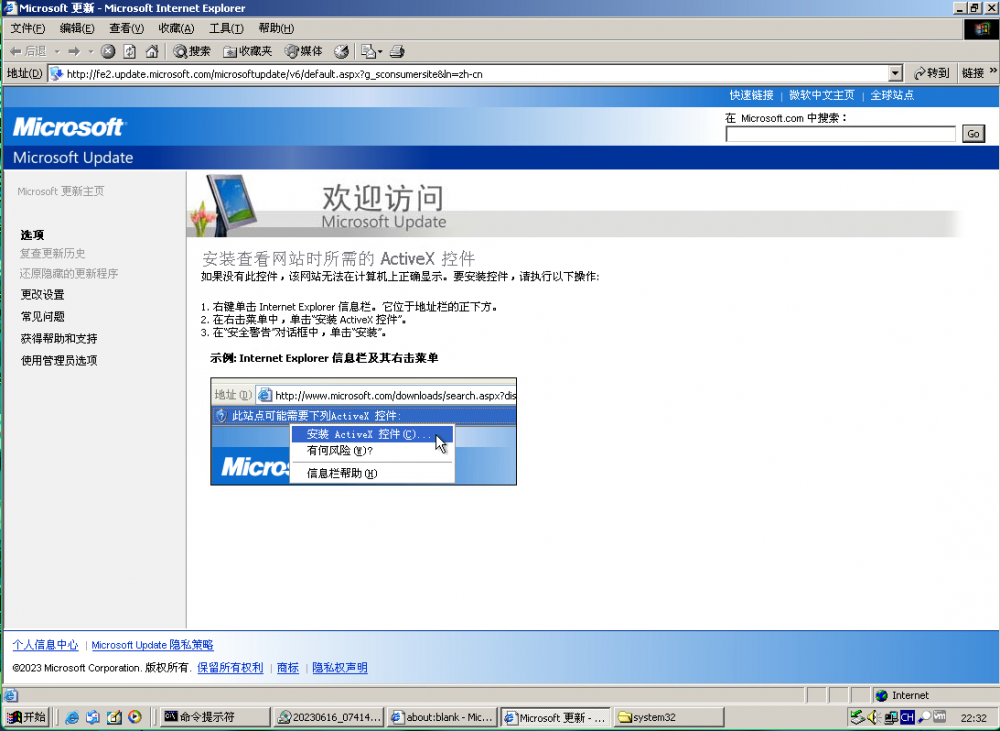This screenshot has height=731, width=1000.
Task: Click the 隐私权声明 footer link
Action: [340, 668]
